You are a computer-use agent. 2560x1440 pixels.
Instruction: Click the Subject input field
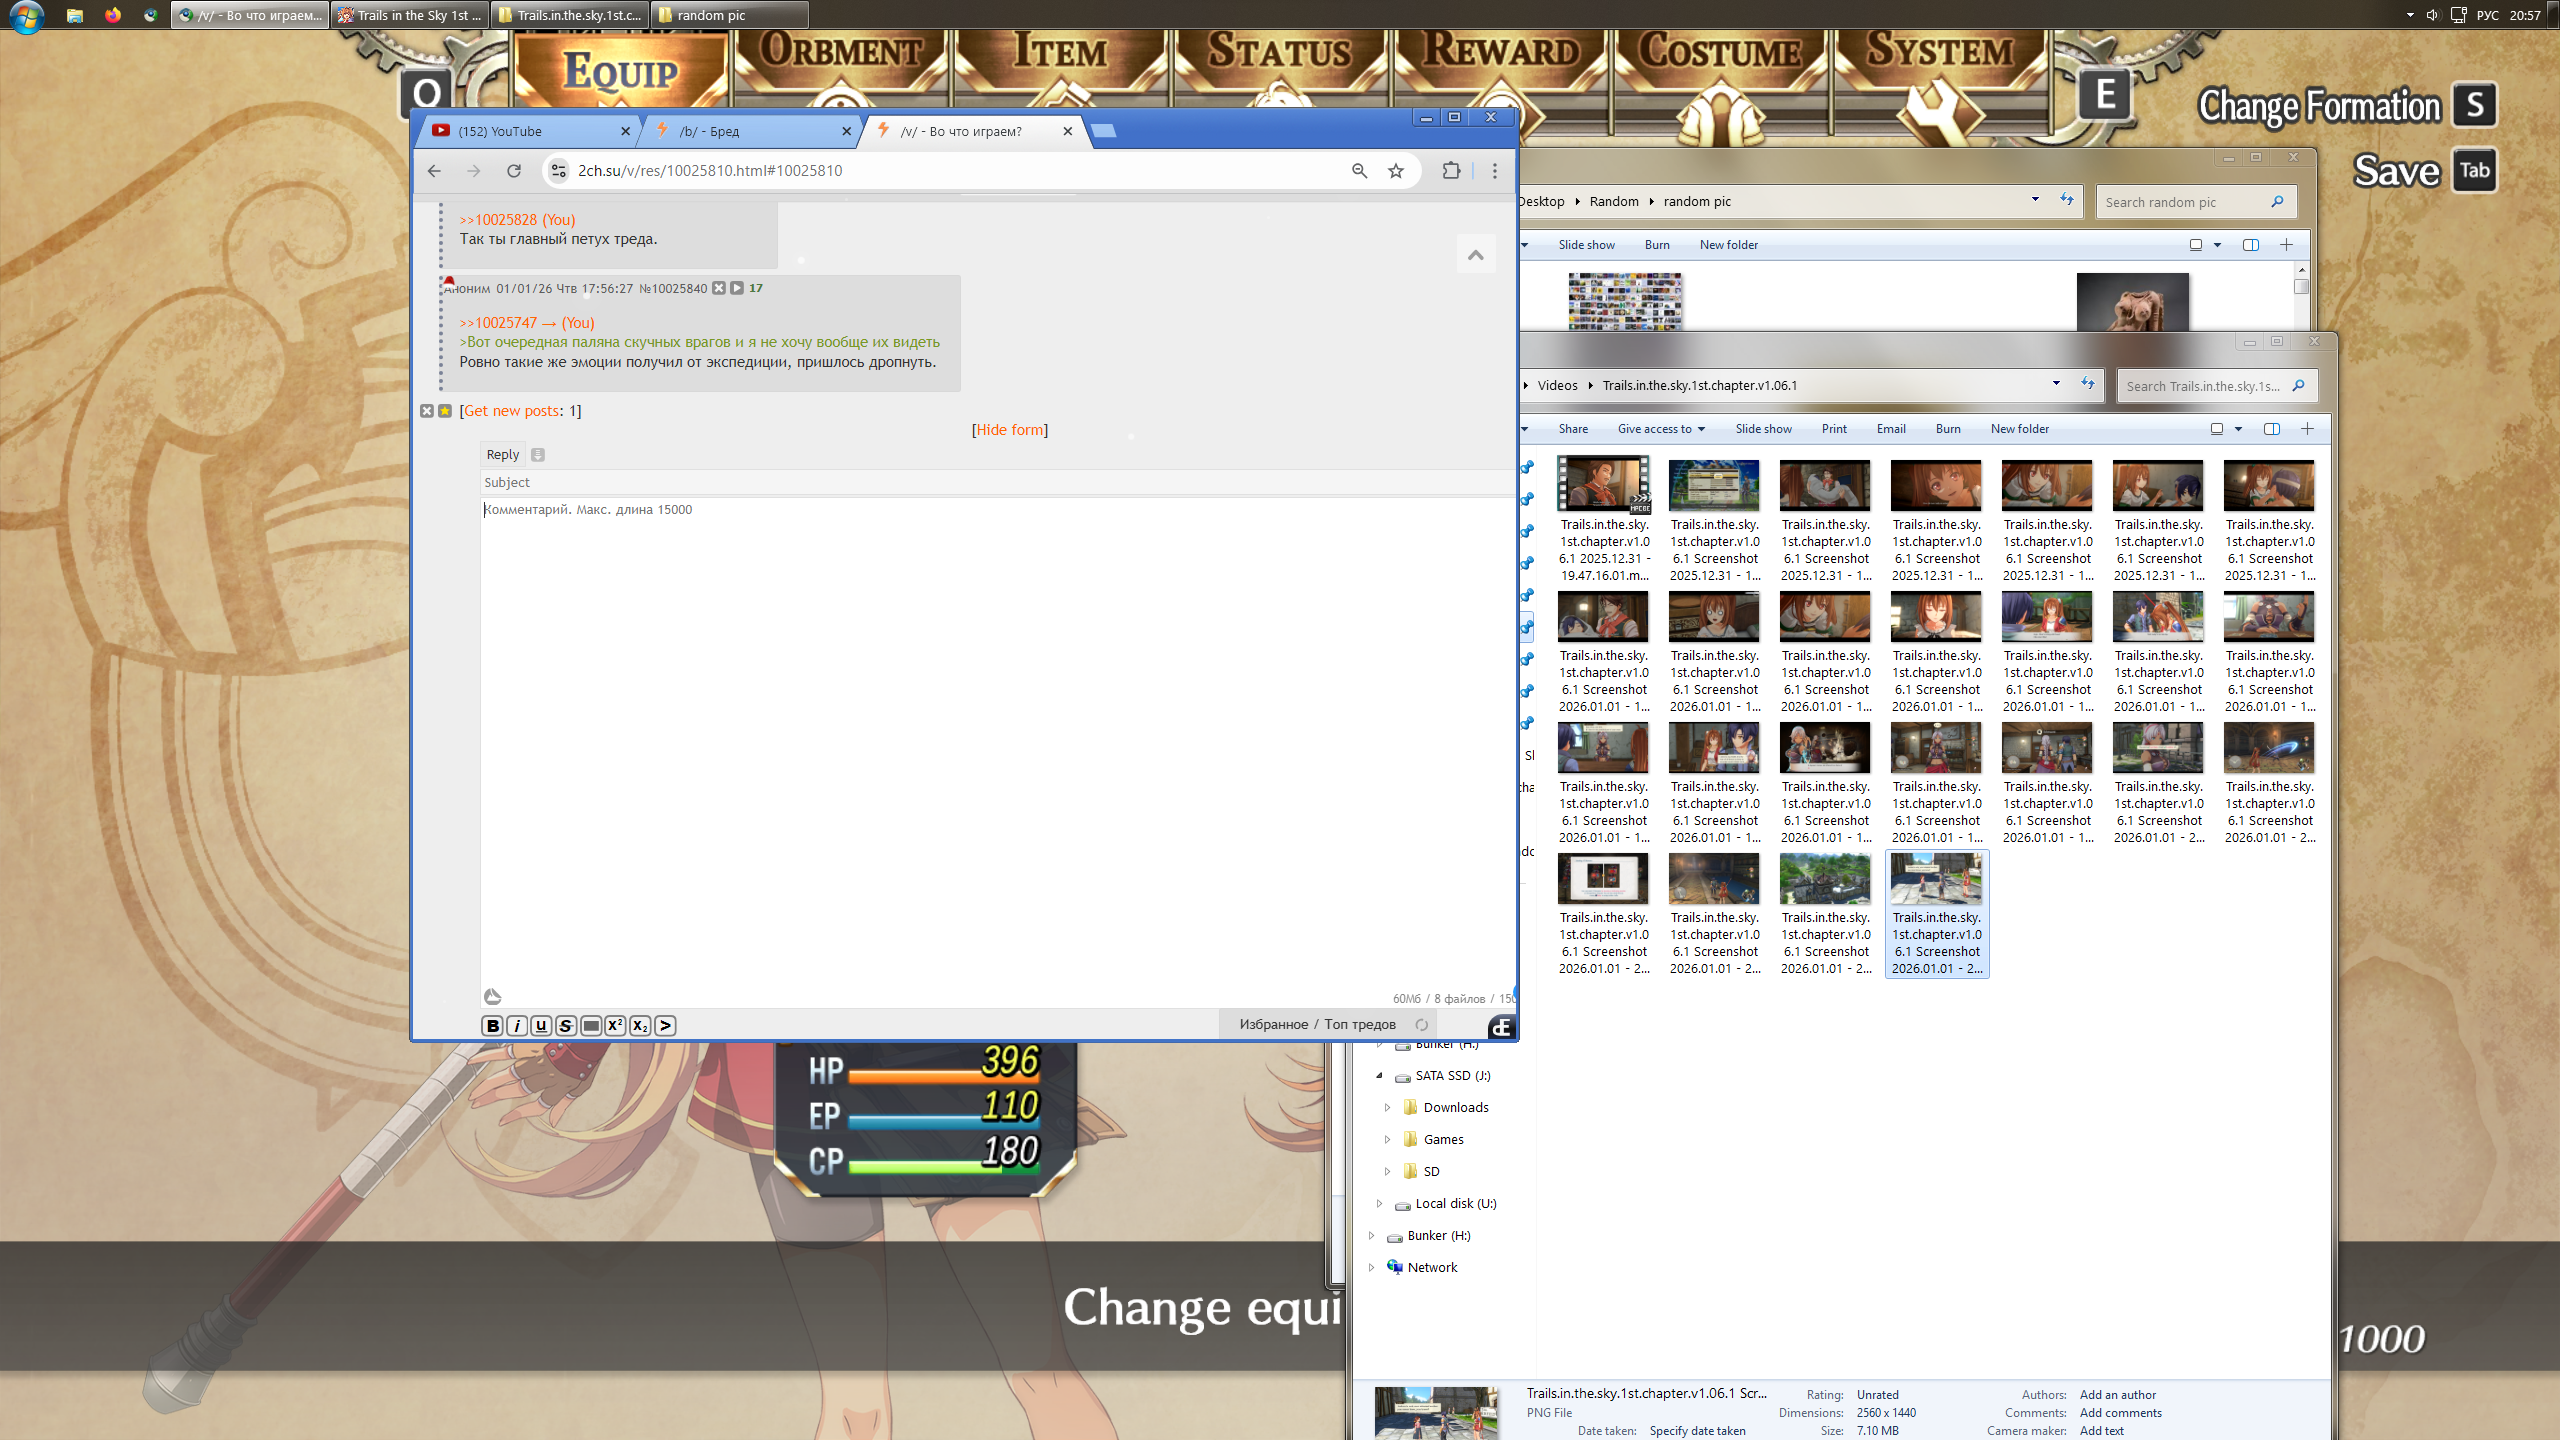990,482
